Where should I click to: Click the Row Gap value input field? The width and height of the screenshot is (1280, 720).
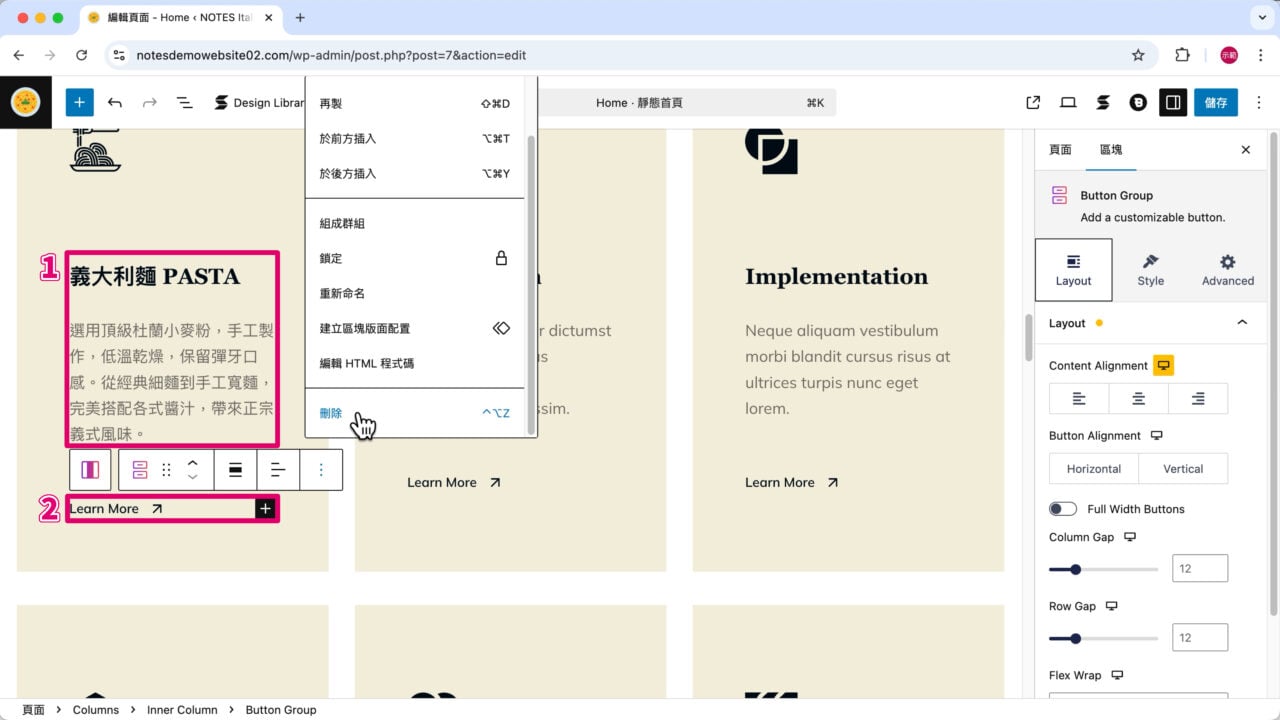(x=1199, y=637)
